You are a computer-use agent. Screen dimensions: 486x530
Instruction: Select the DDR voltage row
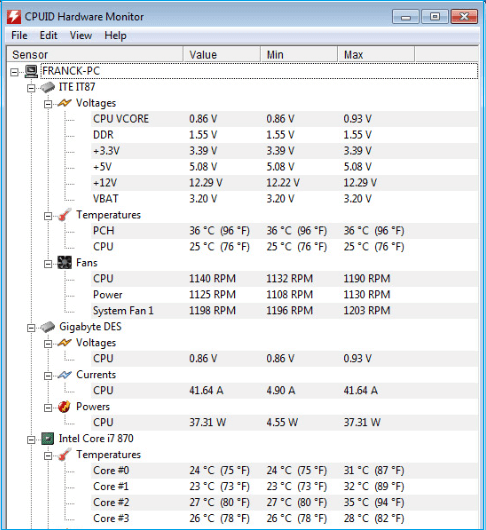(284, 135)
